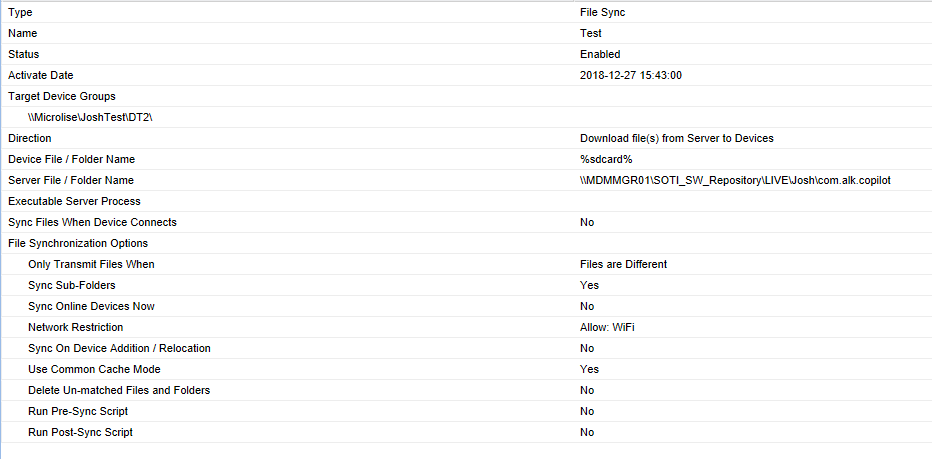Select the File Sync value
The width and height of the screenshot is (932, 459).
[602, 12]
